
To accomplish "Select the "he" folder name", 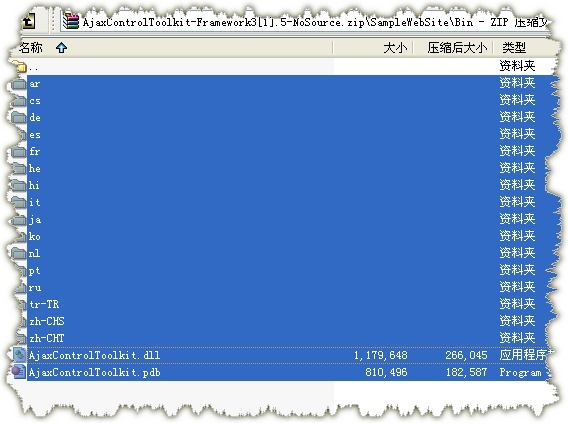I will pos(35,168).
